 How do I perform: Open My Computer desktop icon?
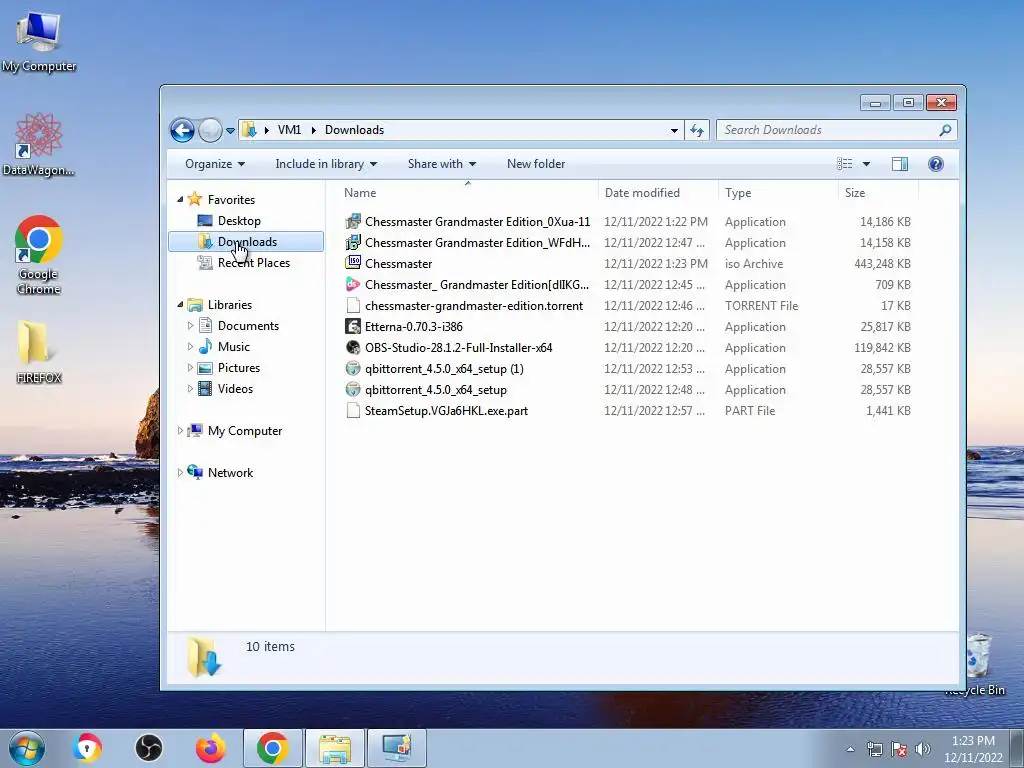[39, 42]
